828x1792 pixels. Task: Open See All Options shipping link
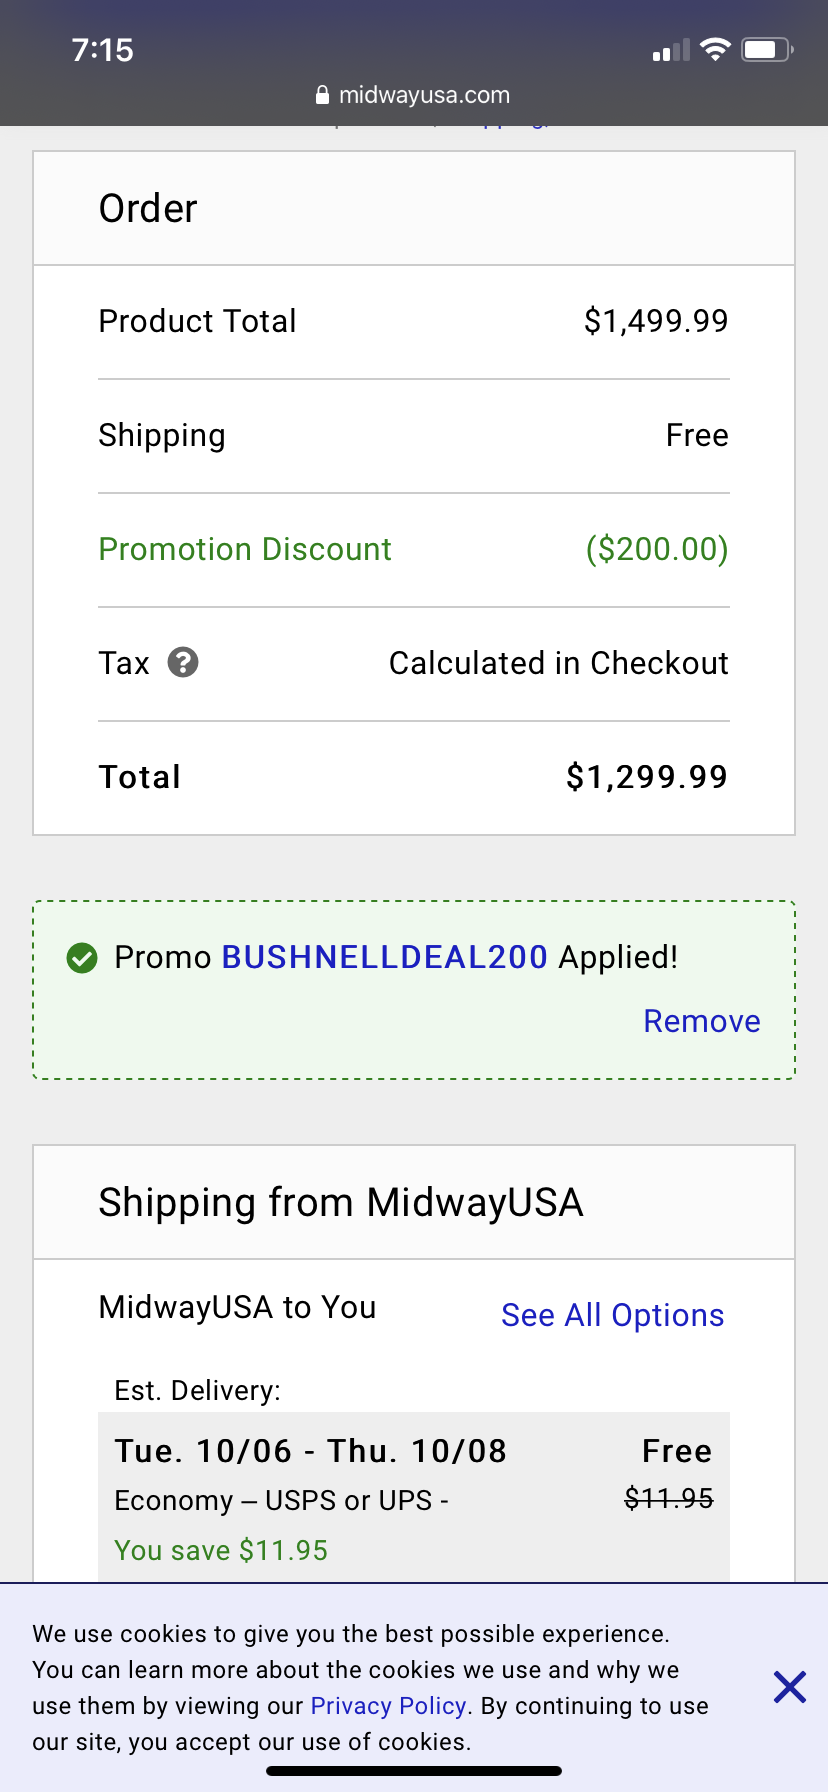pos(612,1315)
